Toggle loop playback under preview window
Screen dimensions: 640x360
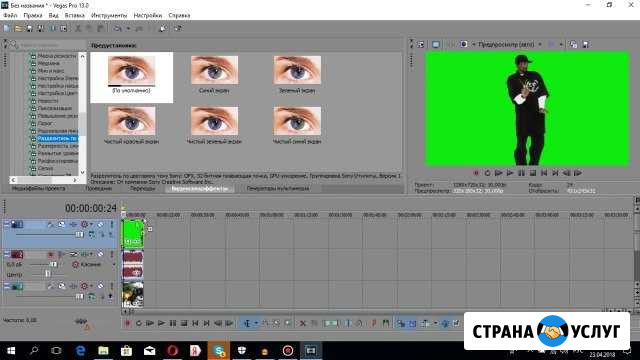tap(487, 173)
